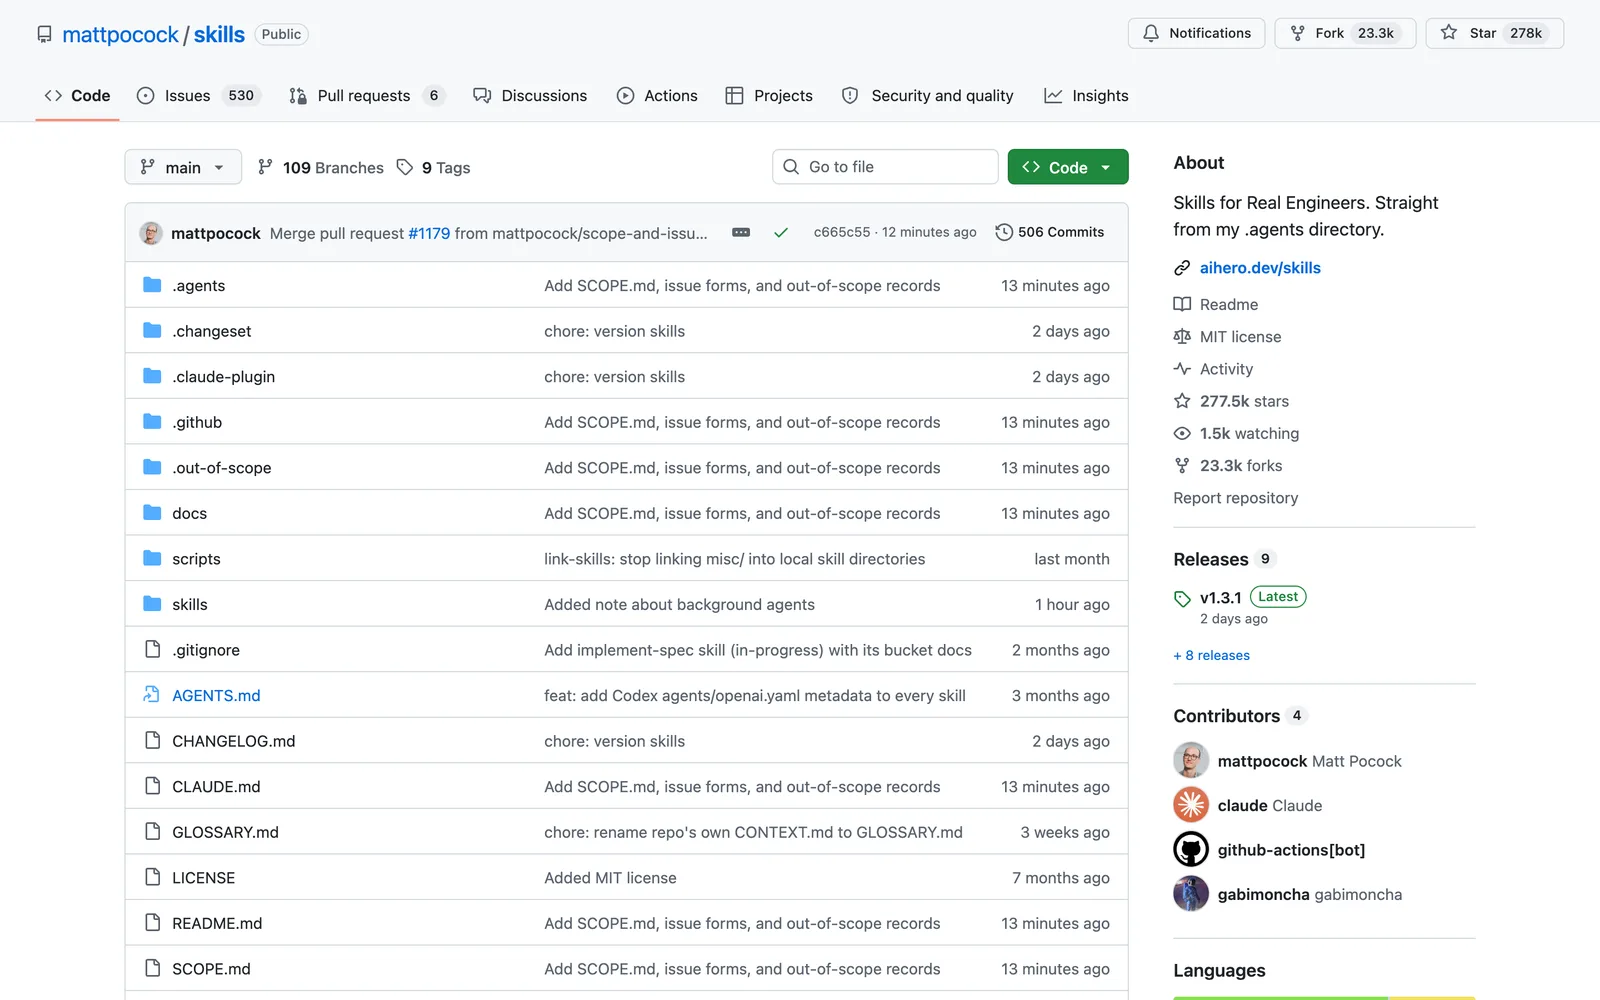View the 9 Tags link
Viewport: 1600px width, 1000px height.
coord(434,168)
